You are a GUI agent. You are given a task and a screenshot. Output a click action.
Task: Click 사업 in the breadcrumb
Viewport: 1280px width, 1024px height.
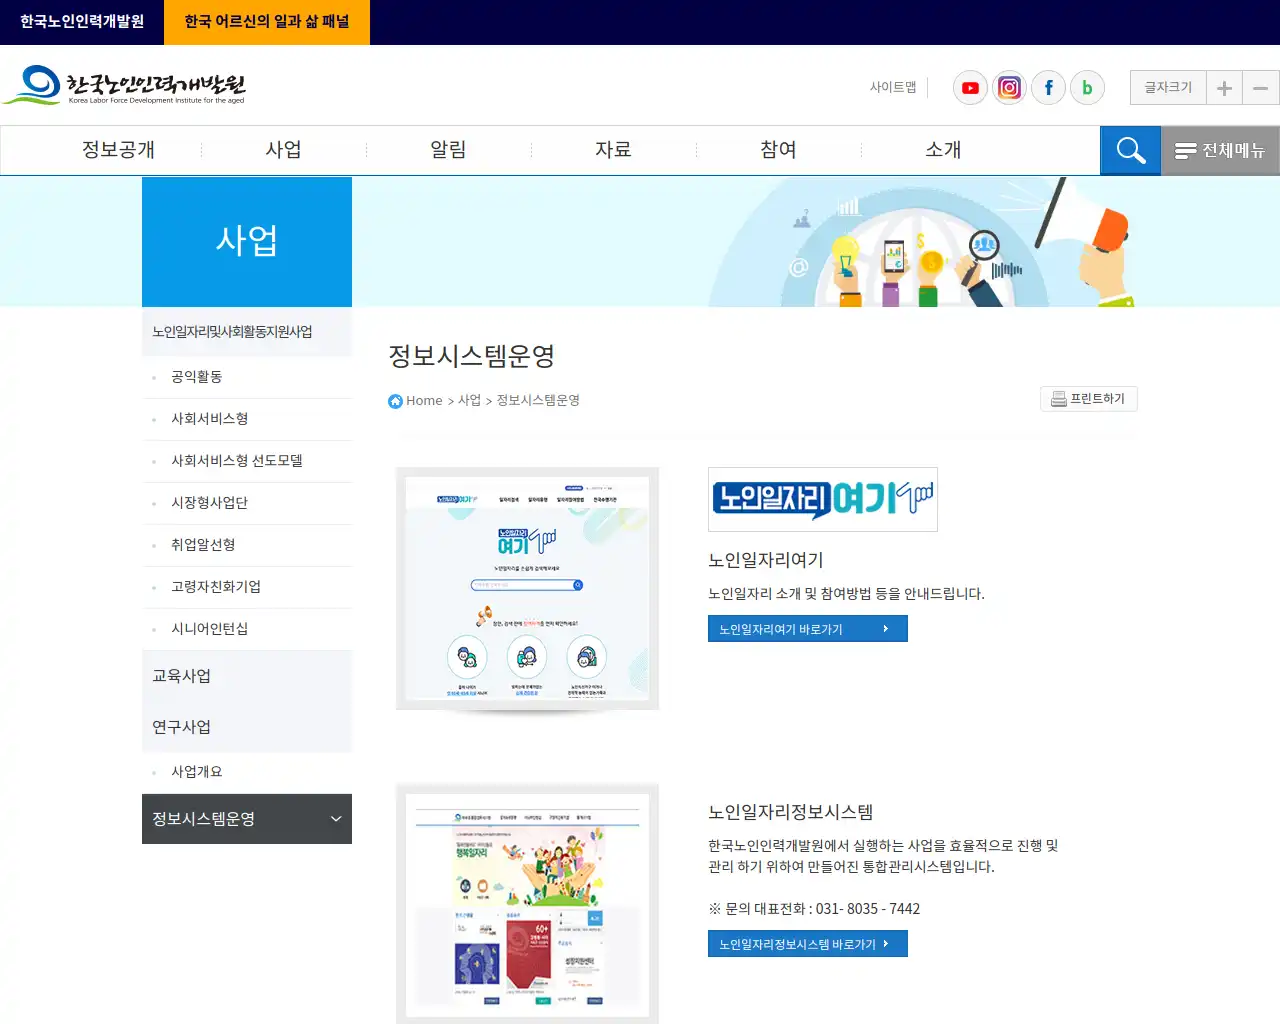click(469, 400)
